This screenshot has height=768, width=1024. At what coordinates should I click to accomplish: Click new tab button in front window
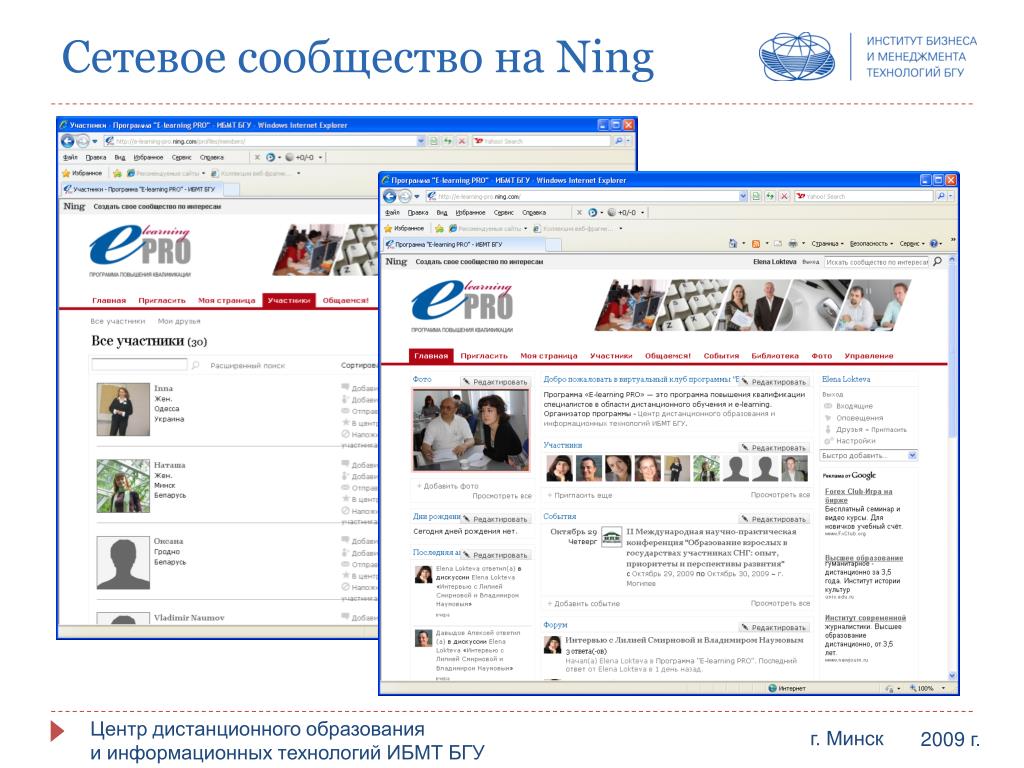tap(553, 244)
